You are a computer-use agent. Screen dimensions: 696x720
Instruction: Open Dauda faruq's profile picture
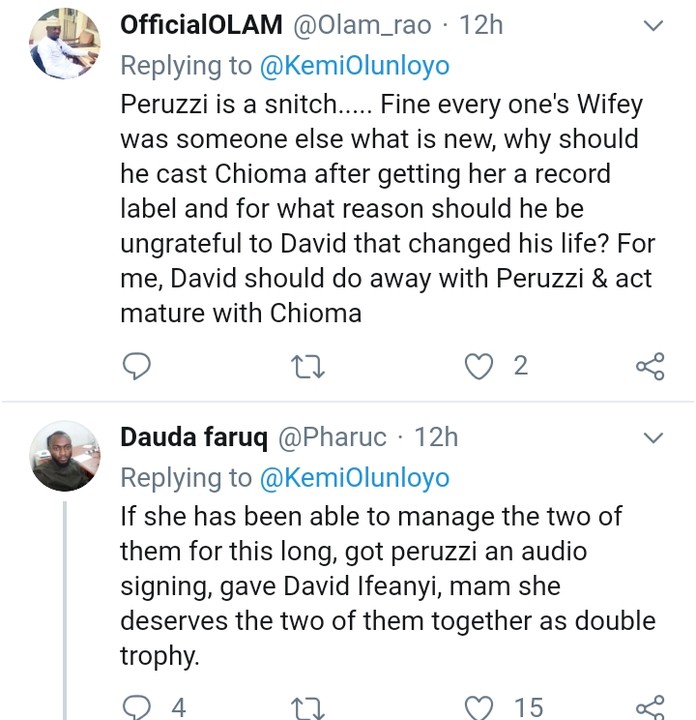65,456
